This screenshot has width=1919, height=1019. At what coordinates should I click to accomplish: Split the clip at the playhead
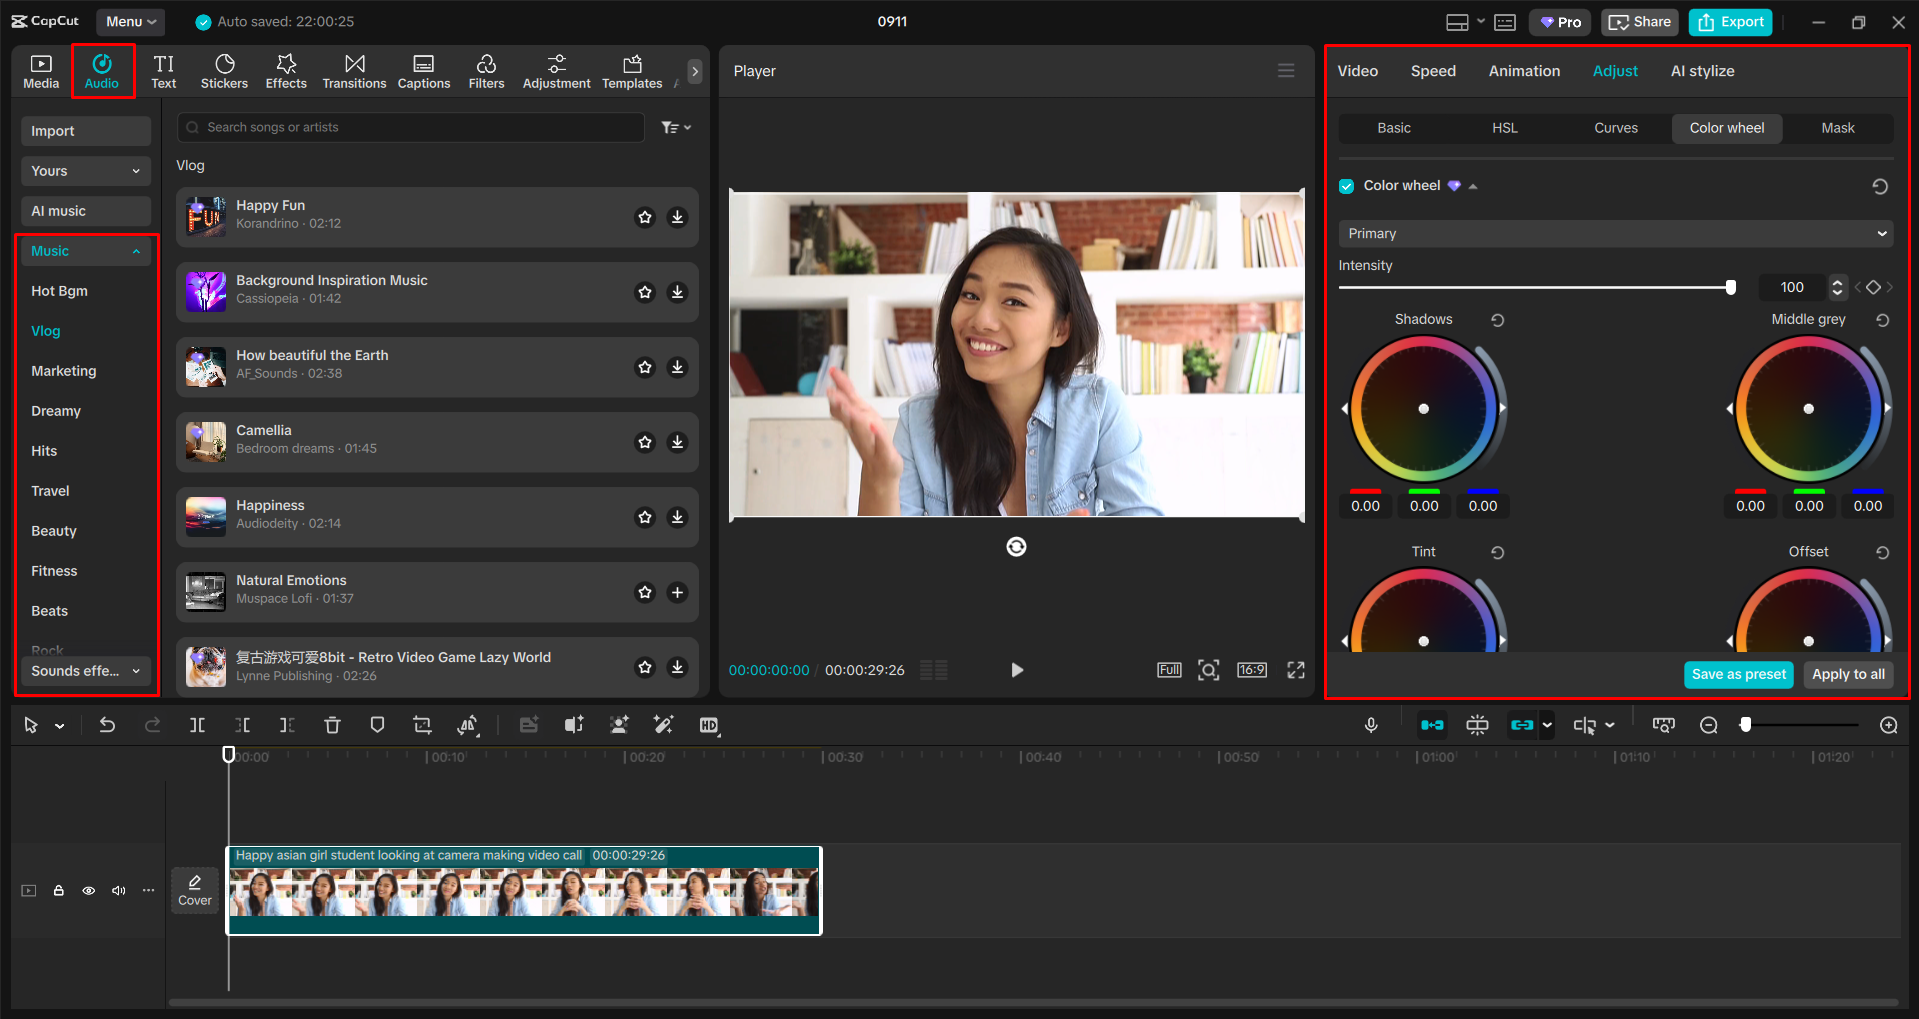point(197,724)
